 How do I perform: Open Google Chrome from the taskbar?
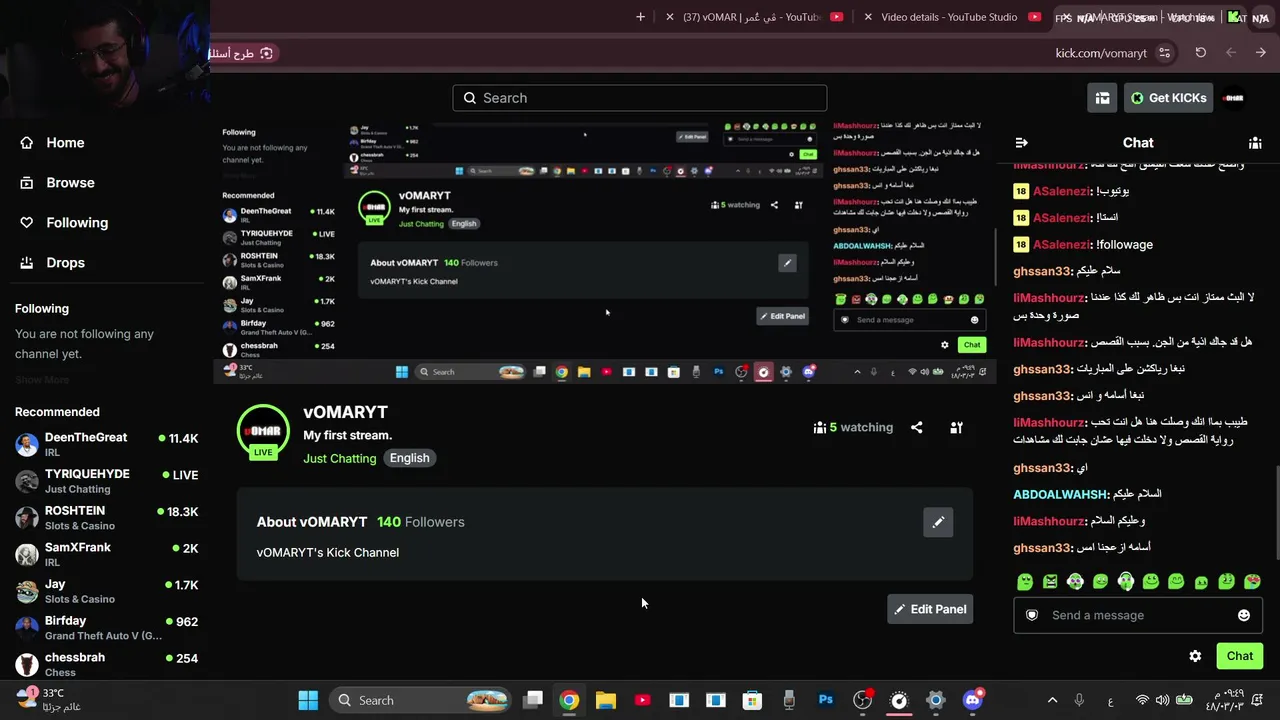569,700
